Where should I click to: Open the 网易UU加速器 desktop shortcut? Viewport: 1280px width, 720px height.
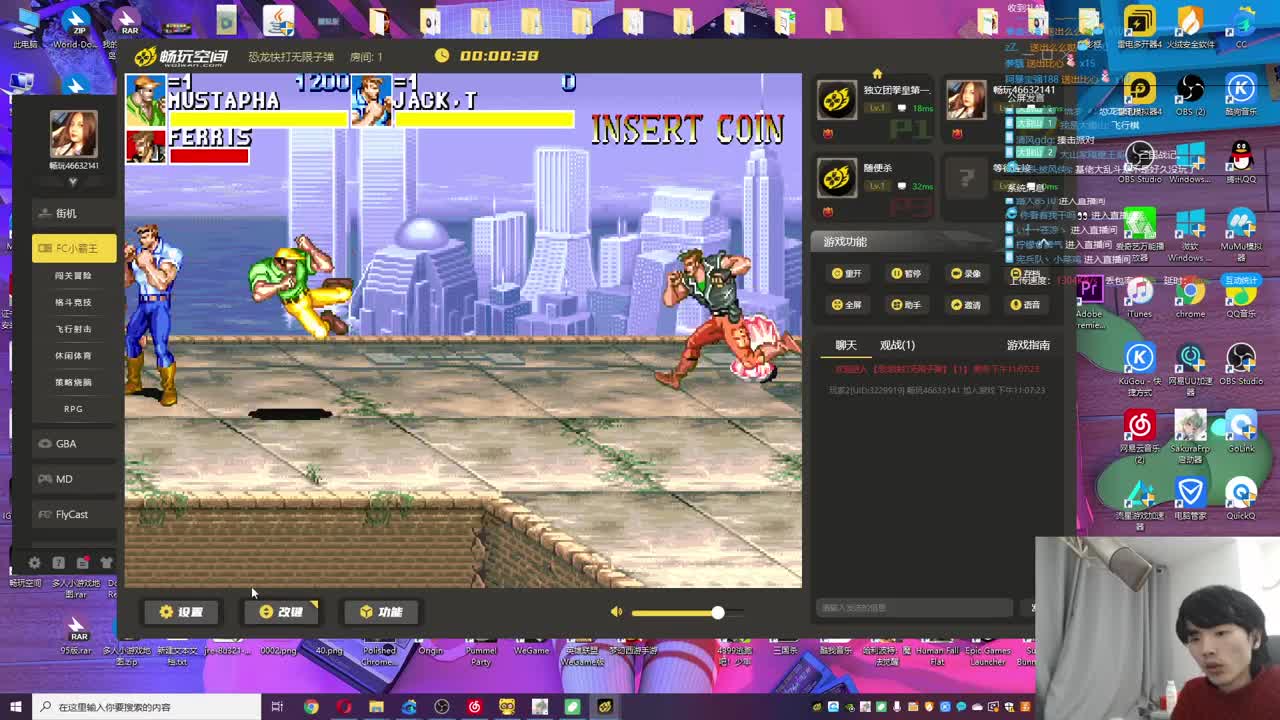tap(1190, 369)
